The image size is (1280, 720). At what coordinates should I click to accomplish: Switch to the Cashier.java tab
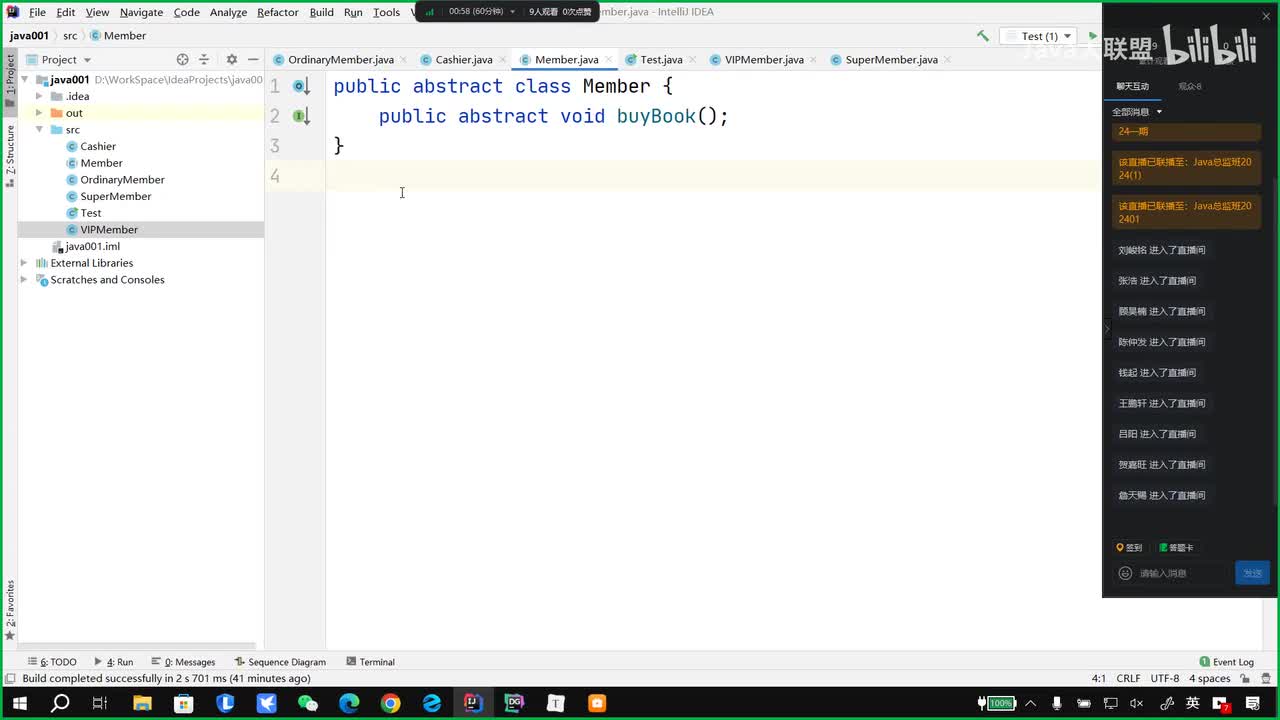[464, 60]
